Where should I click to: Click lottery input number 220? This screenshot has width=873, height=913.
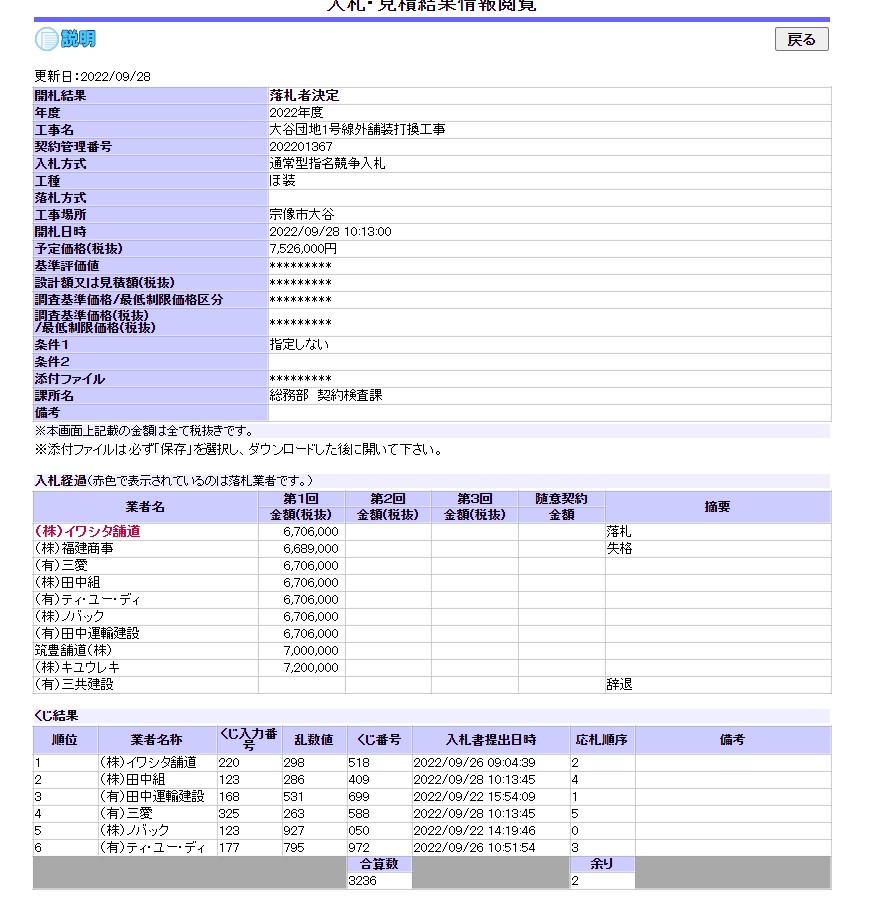click(x=229, y=763)
